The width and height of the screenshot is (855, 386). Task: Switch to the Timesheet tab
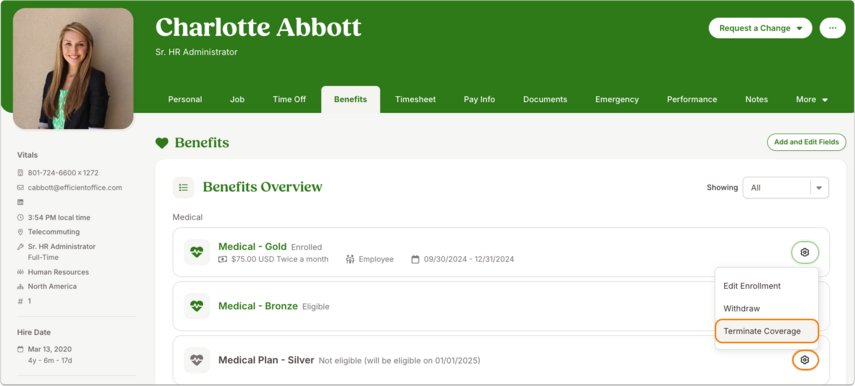416,99
